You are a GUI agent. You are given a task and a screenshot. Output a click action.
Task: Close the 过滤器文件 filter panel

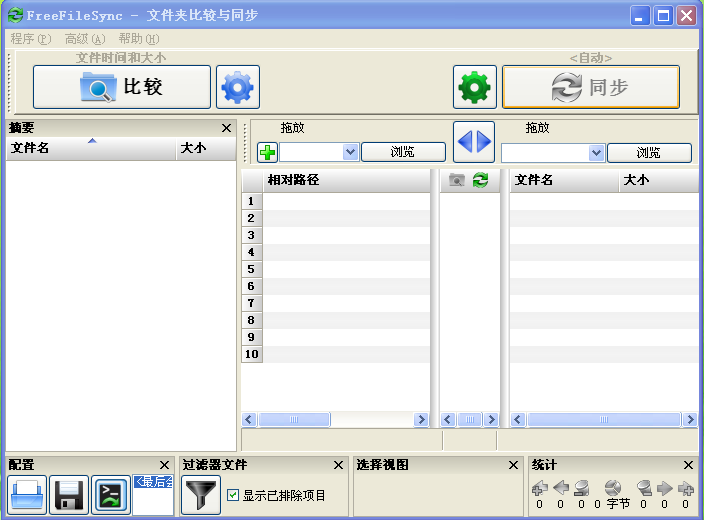(339, 465)
